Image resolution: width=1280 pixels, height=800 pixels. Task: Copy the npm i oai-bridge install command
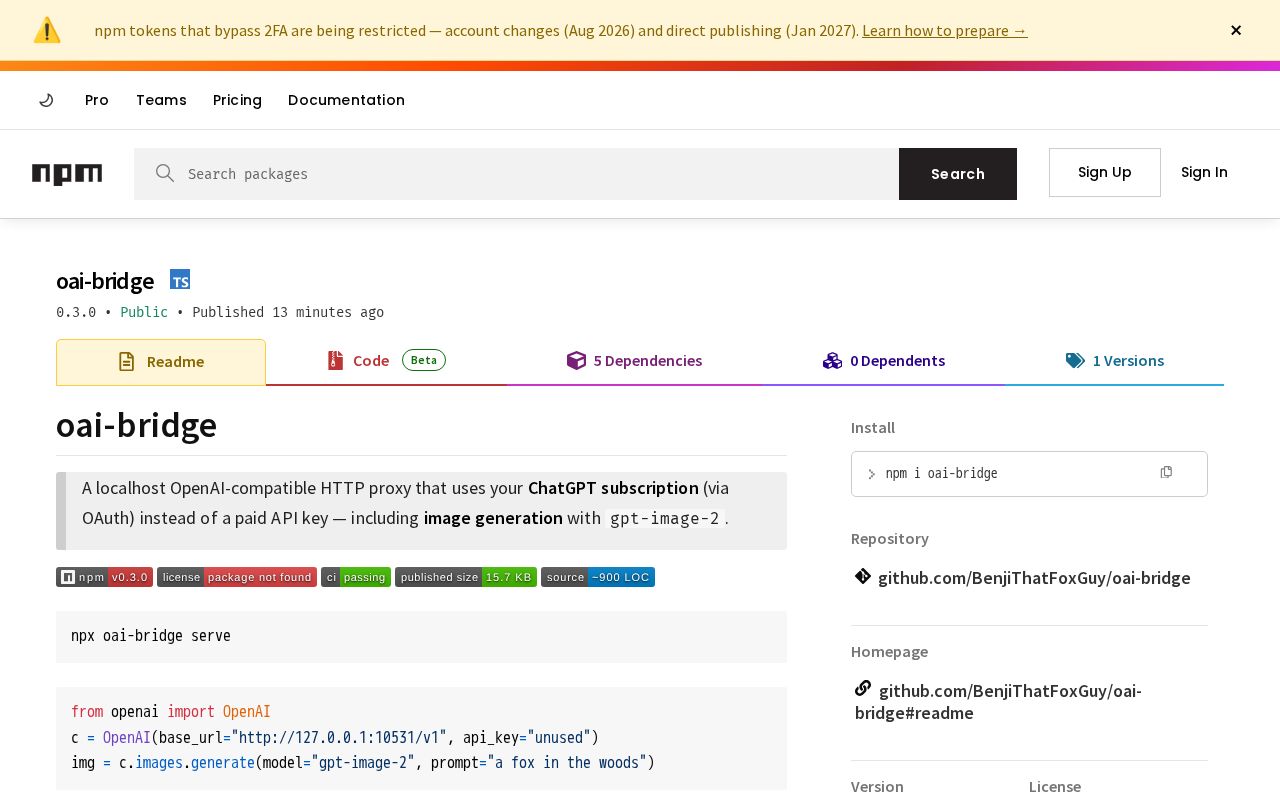tap(1166, 473)
